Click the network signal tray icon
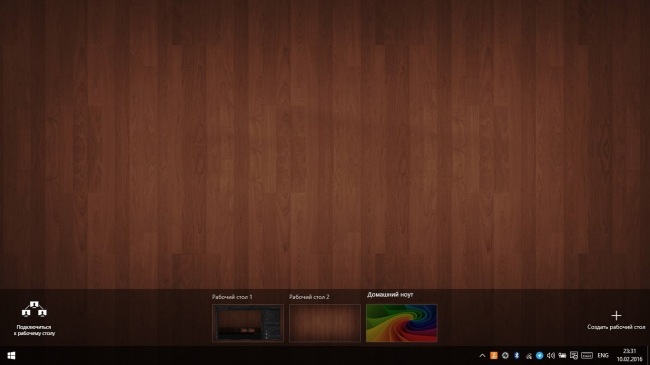The width and height of the screenshot is (650, 365). (x=528, y=355)
